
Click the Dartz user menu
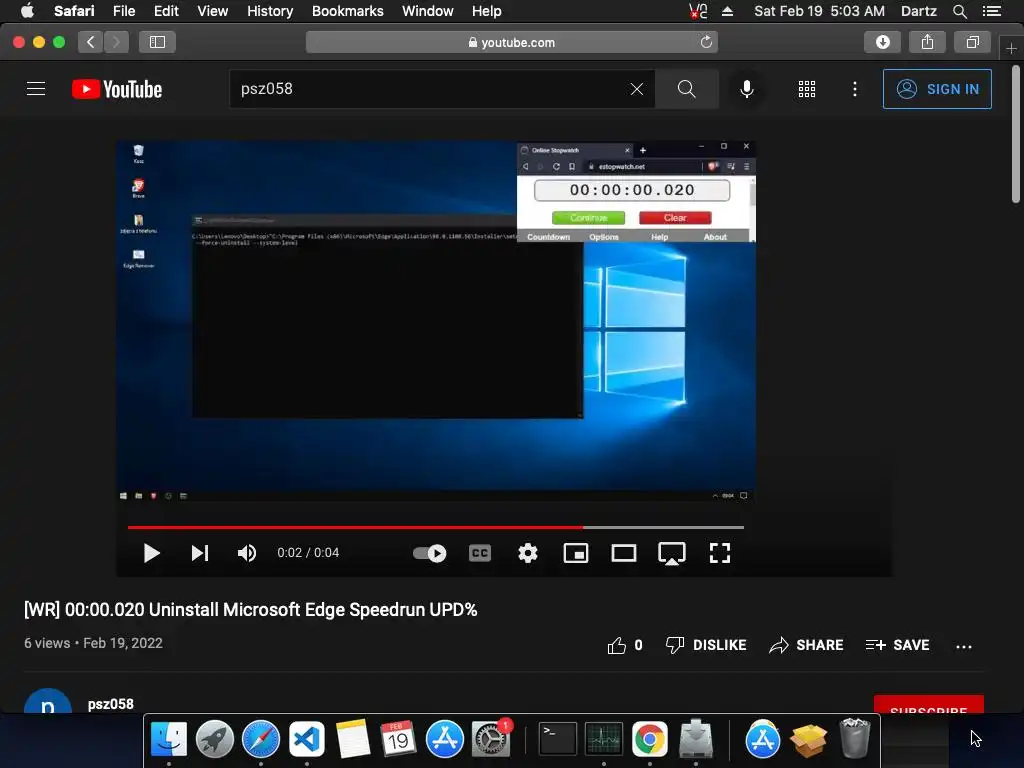point(918,11)
